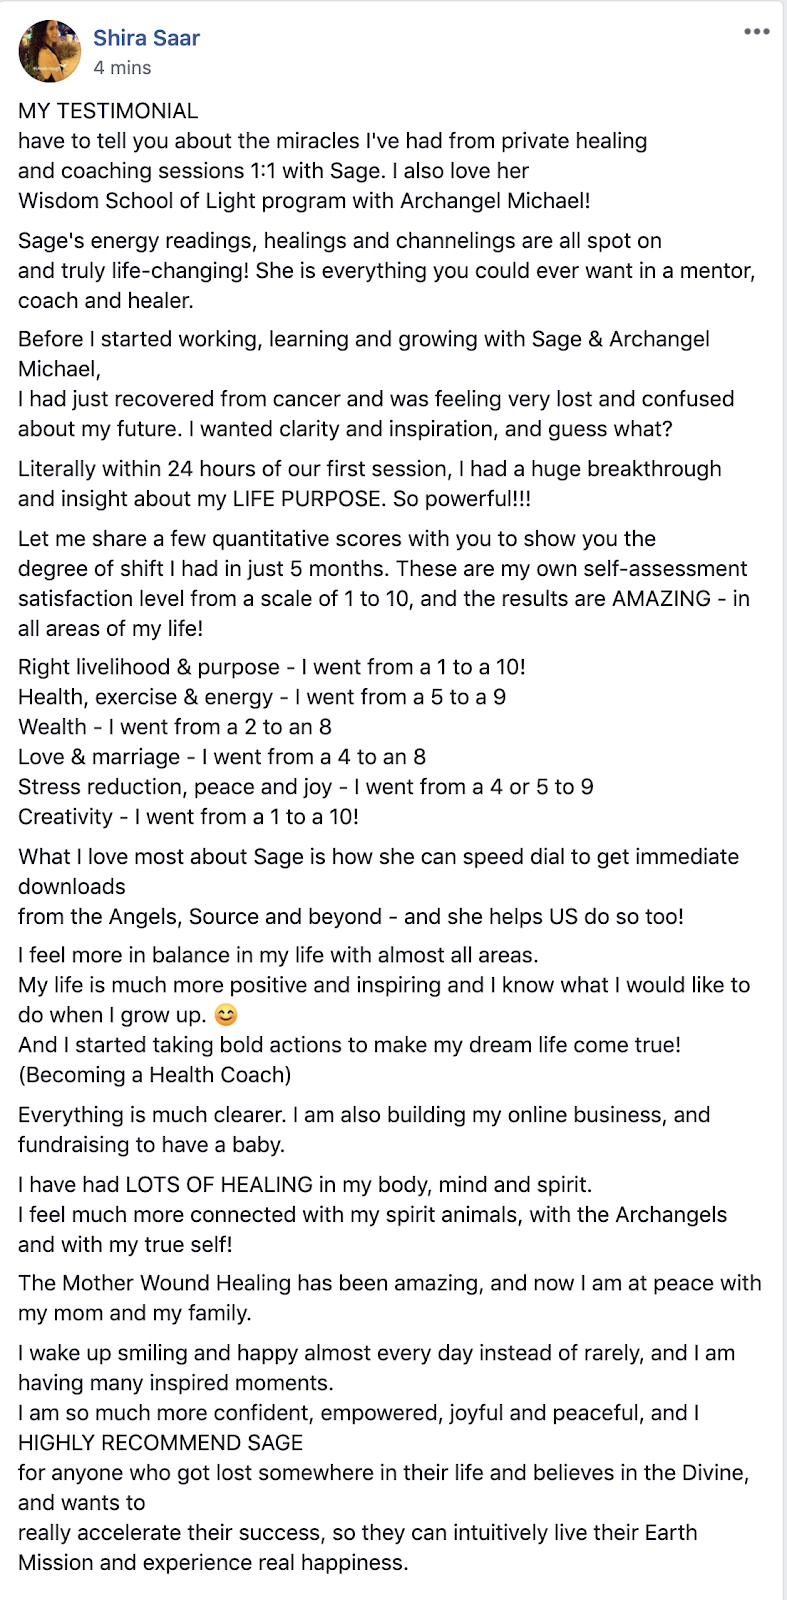The width and height of the screenshot is (787, 1600).
Task: Click the "HIGHLY RECOMMEND SAGE" text
Action: pyautogui.click(x=160, y=1443)
